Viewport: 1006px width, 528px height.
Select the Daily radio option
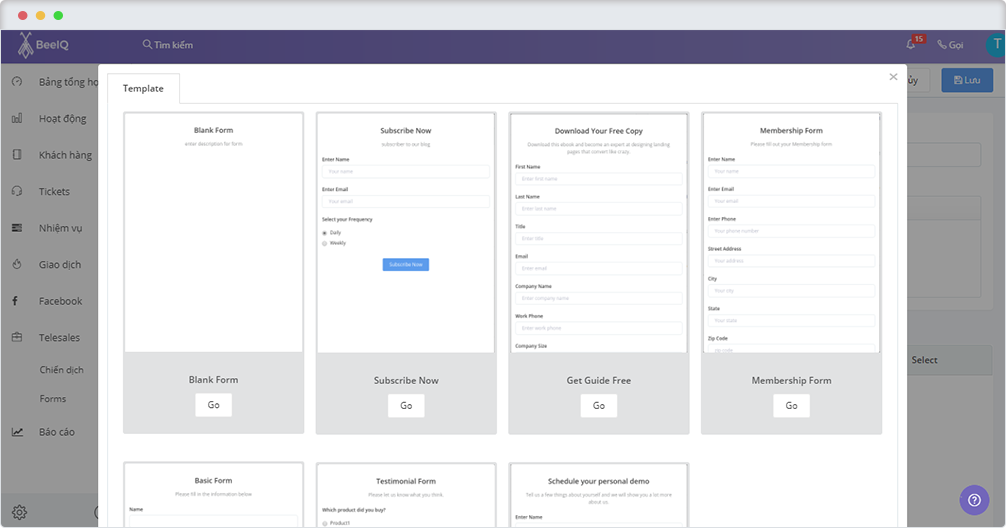pyautogui.click(x=324, y=232)
